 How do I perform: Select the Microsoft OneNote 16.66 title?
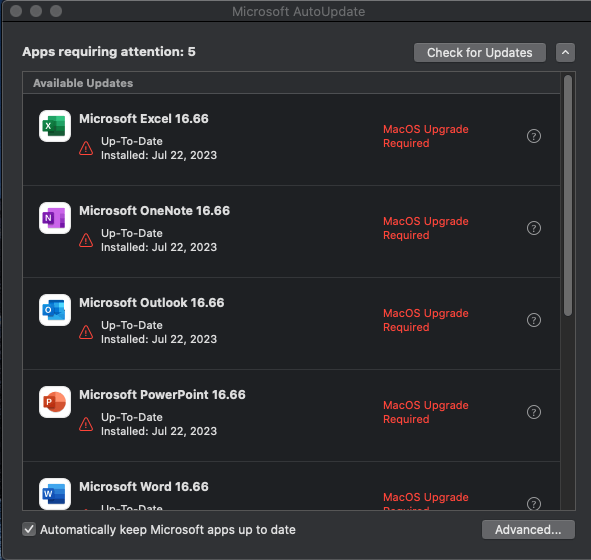pos(154,211)
